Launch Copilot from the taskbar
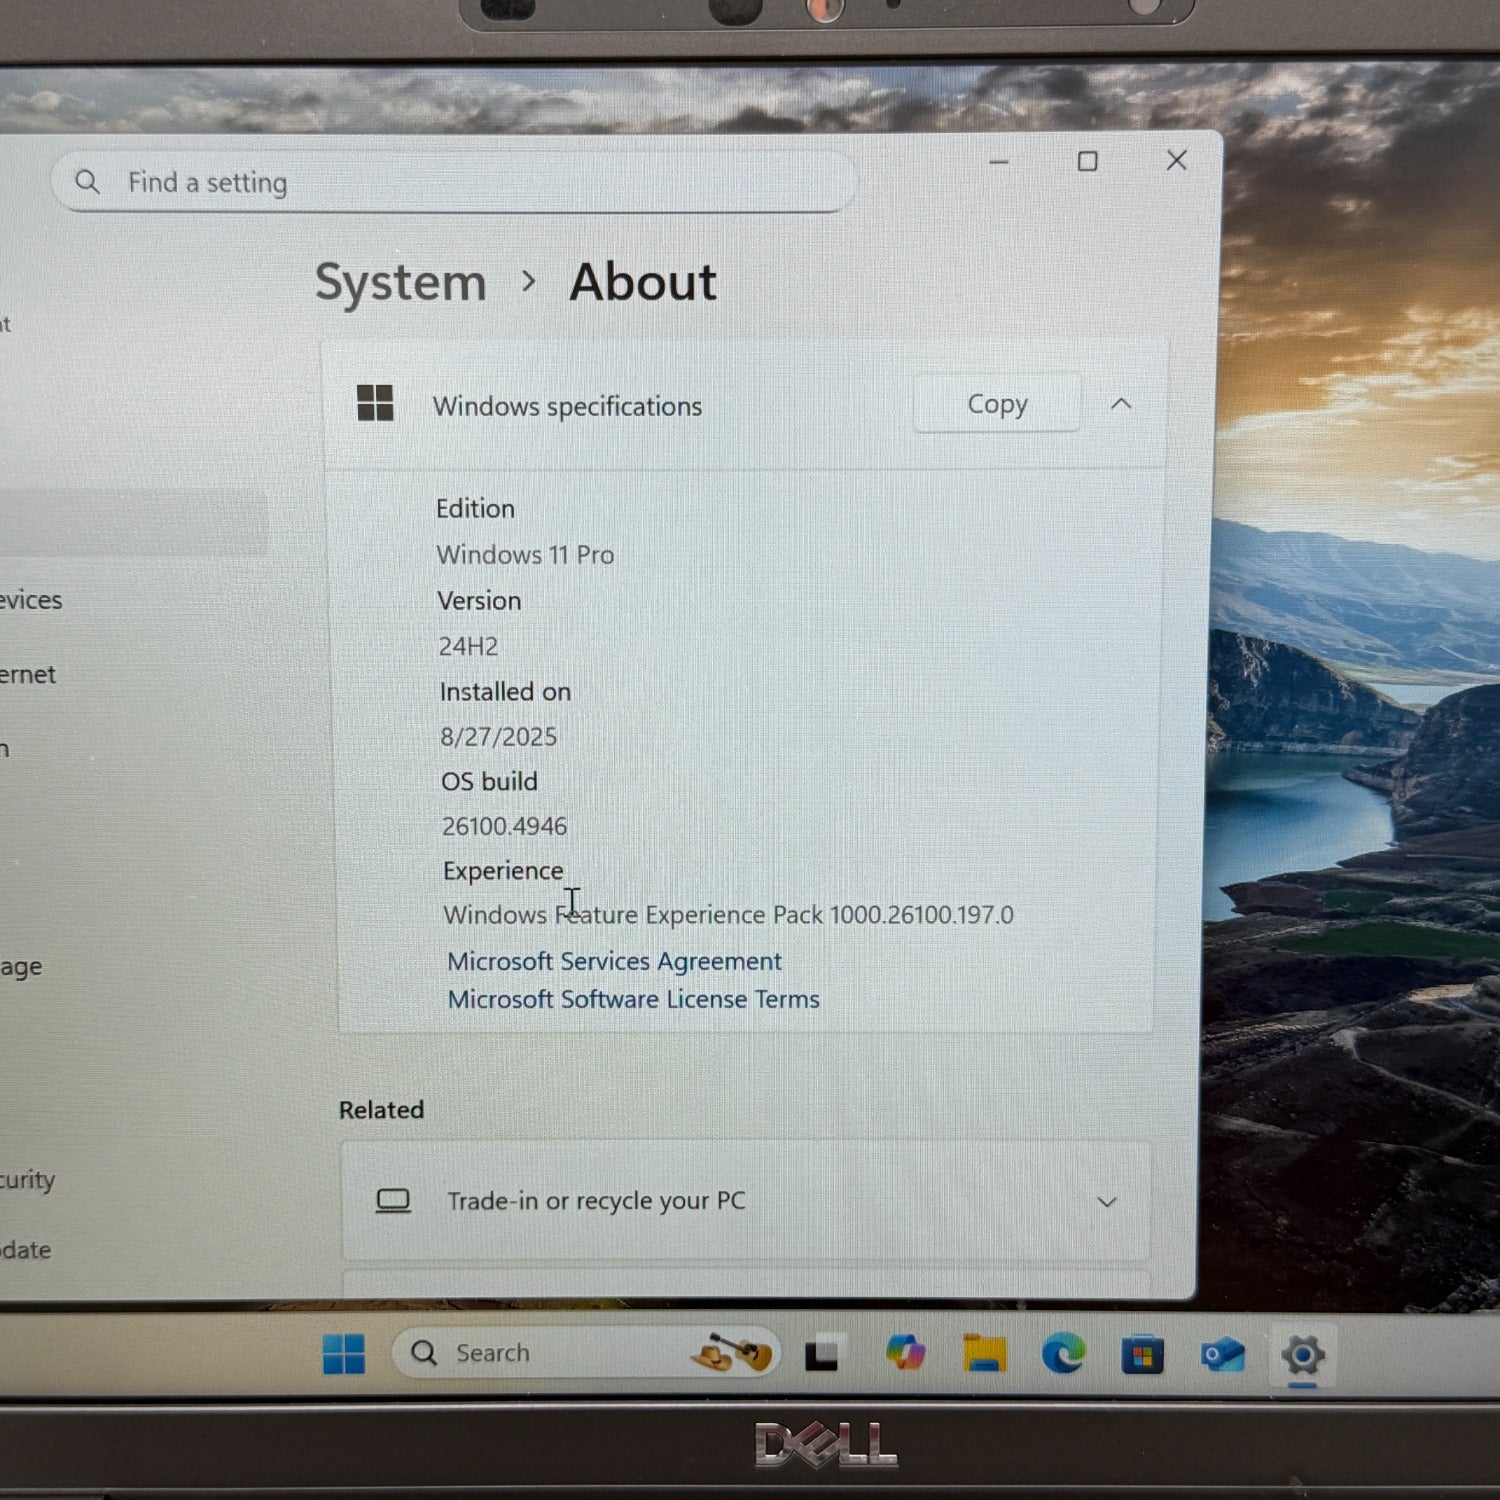Screen dimensions: 1500x1500 905,1353
